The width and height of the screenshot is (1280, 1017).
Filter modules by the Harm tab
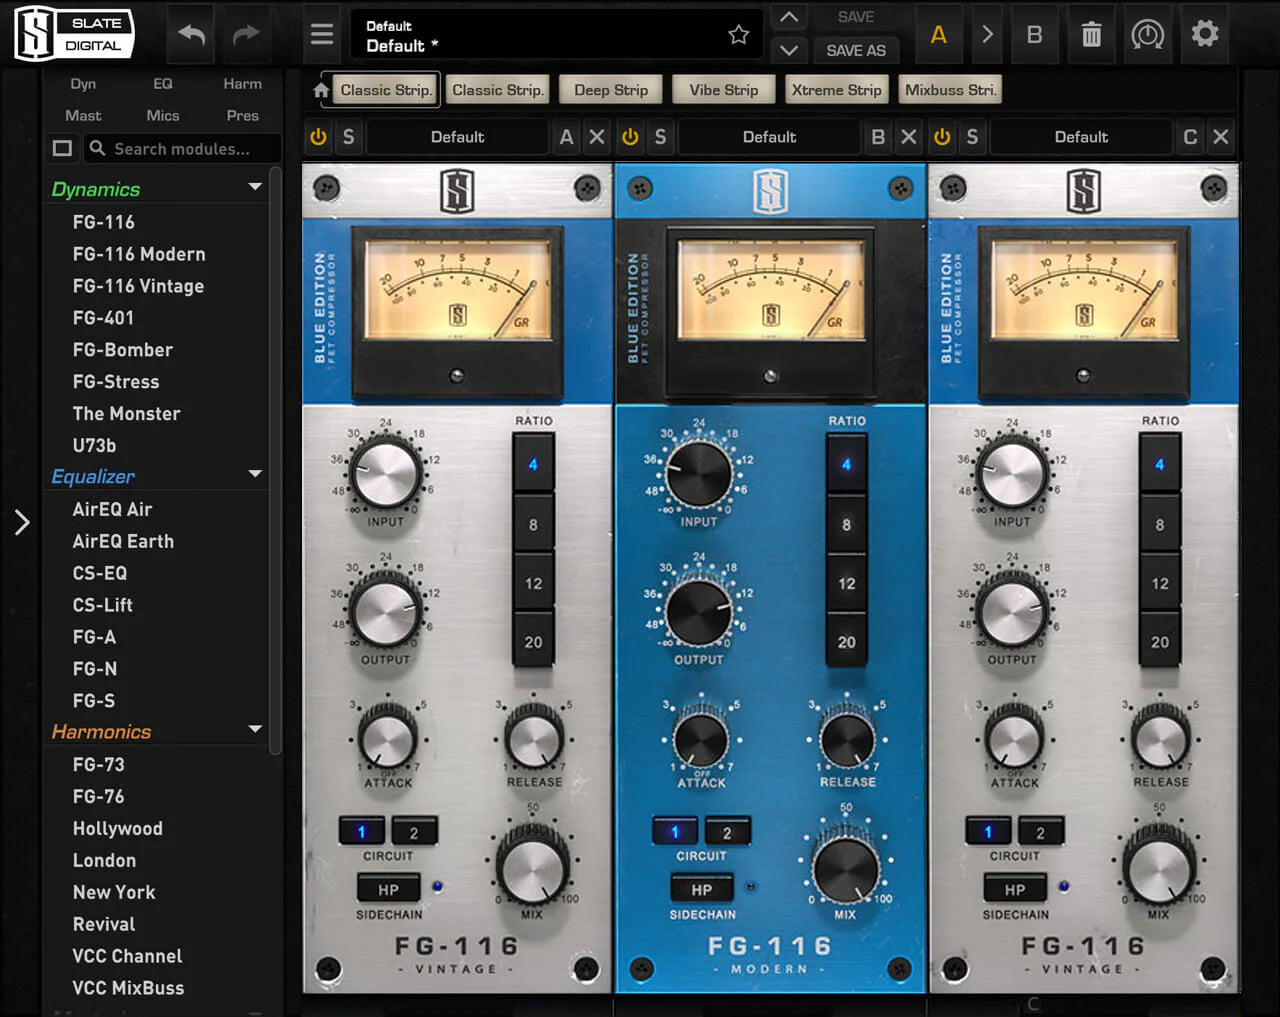click(x=243, y=84)
